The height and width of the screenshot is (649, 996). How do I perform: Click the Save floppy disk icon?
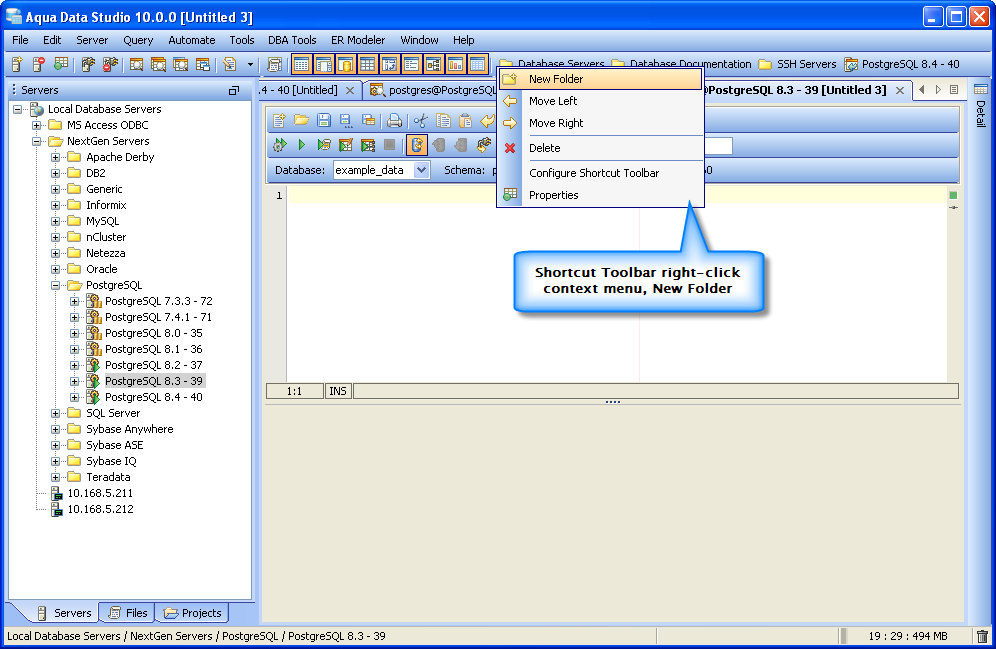[x=324, y=120]
